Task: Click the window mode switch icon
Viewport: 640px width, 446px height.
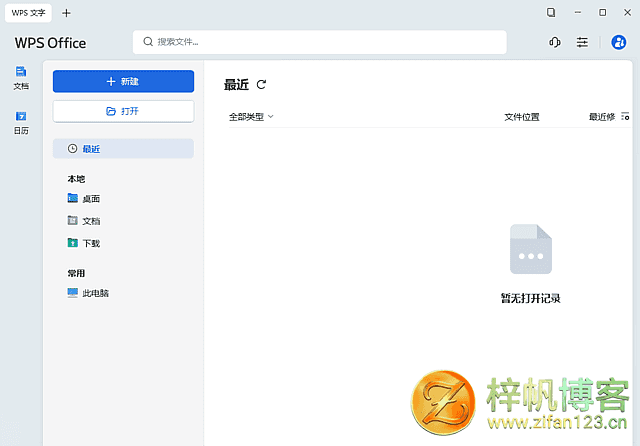Action: point(551,13)
